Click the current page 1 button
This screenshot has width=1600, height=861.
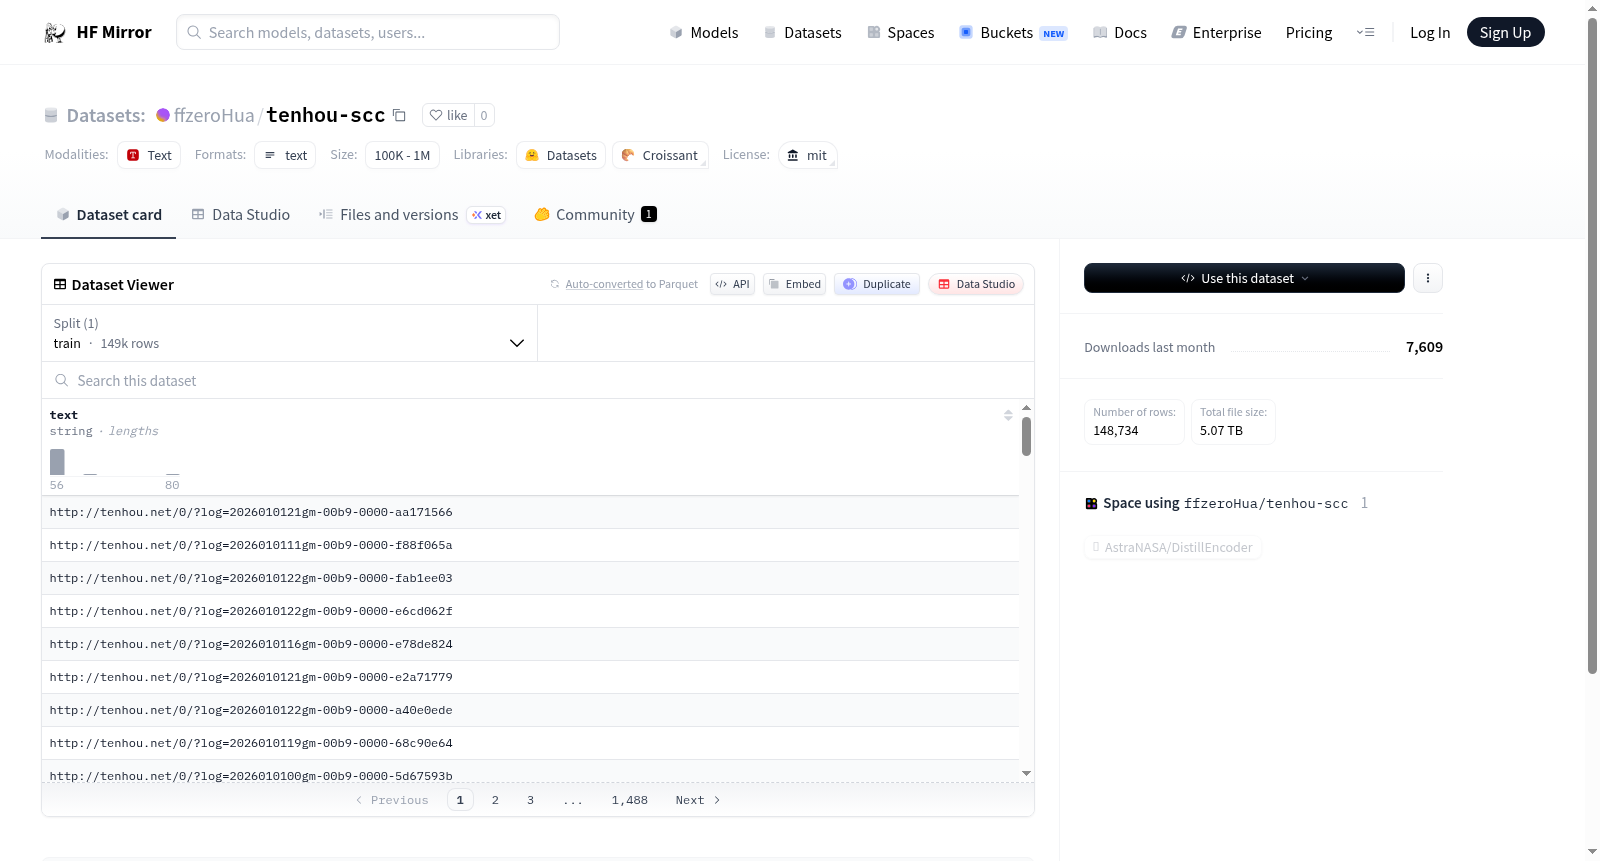click(x=460, y=800)
